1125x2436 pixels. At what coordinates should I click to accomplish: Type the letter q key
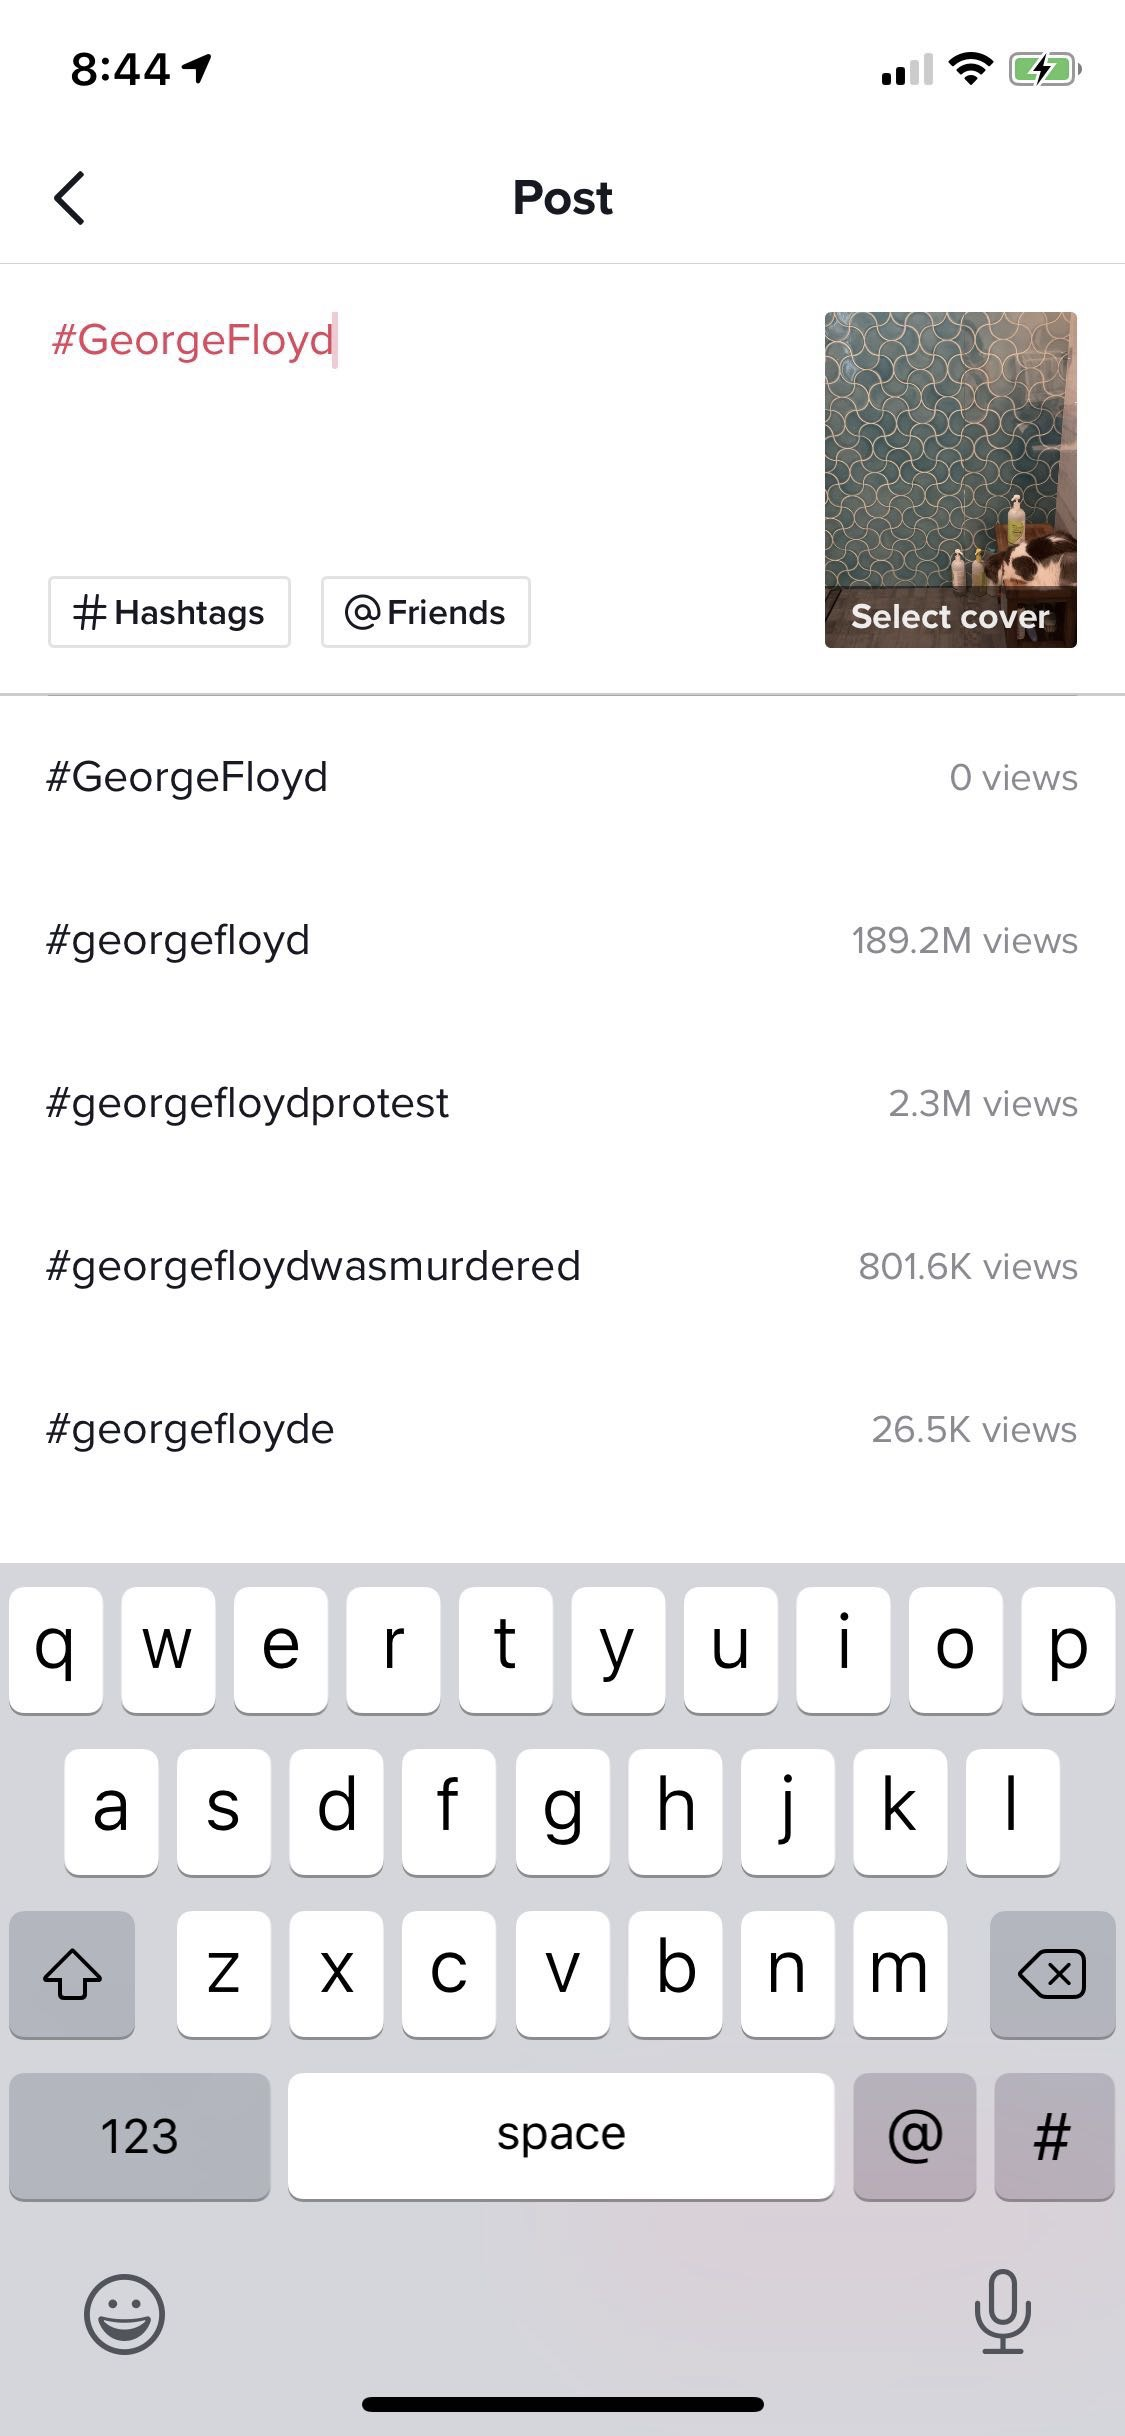(56, 1649)
